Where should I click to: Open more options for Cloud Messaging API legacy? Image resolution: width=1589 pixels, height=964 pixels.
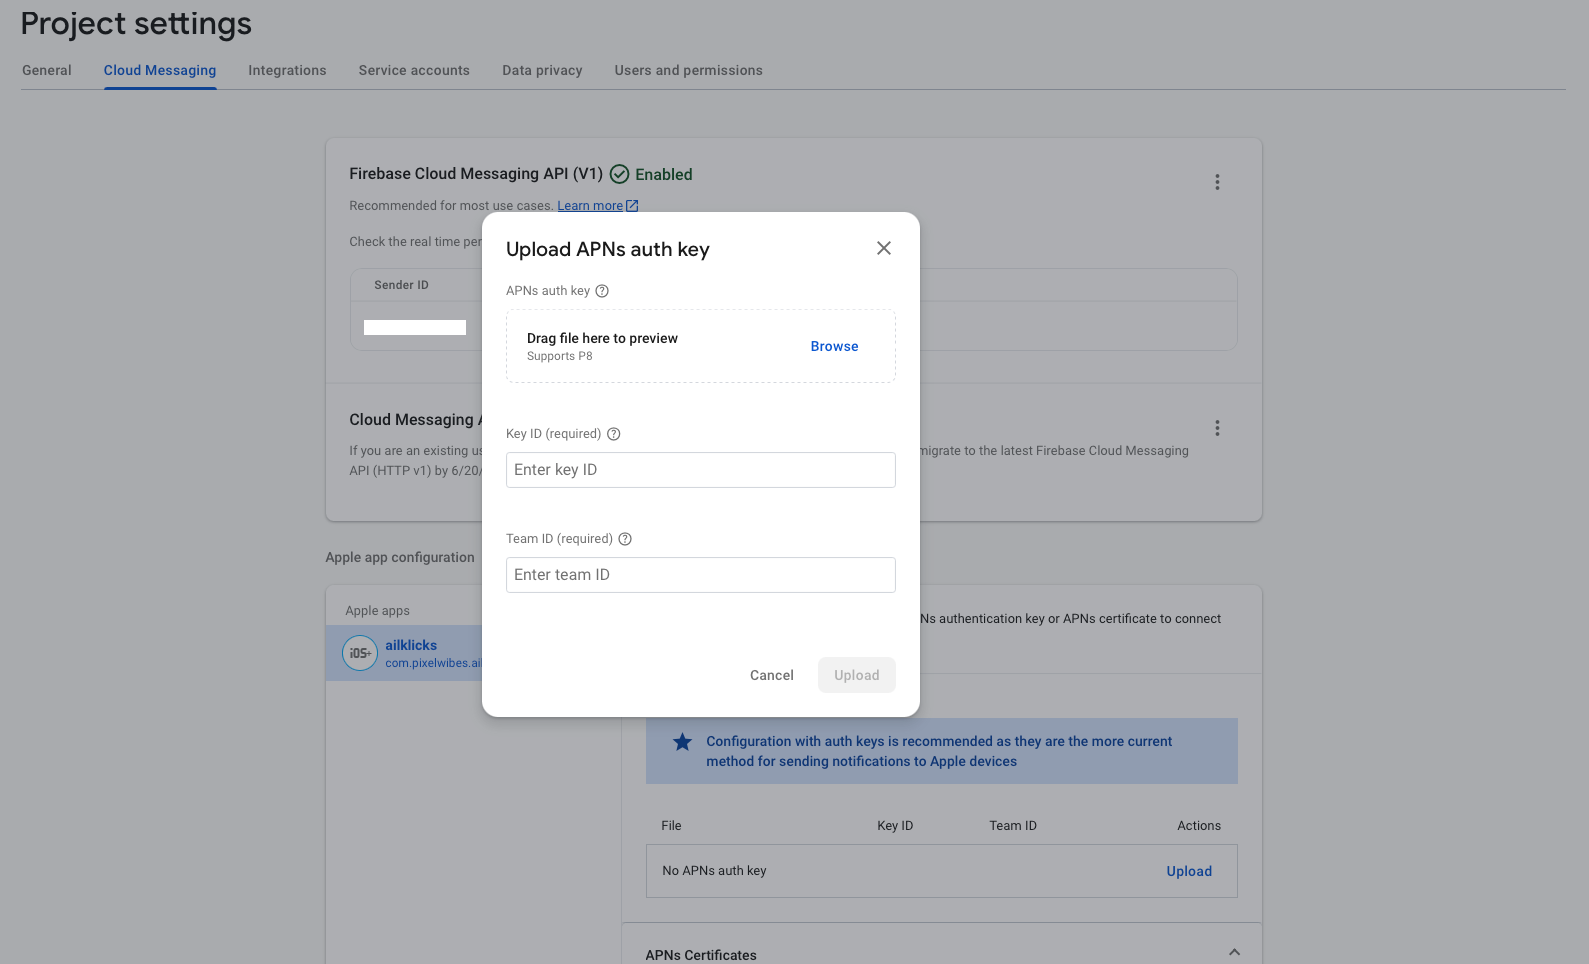(1217, 428)
